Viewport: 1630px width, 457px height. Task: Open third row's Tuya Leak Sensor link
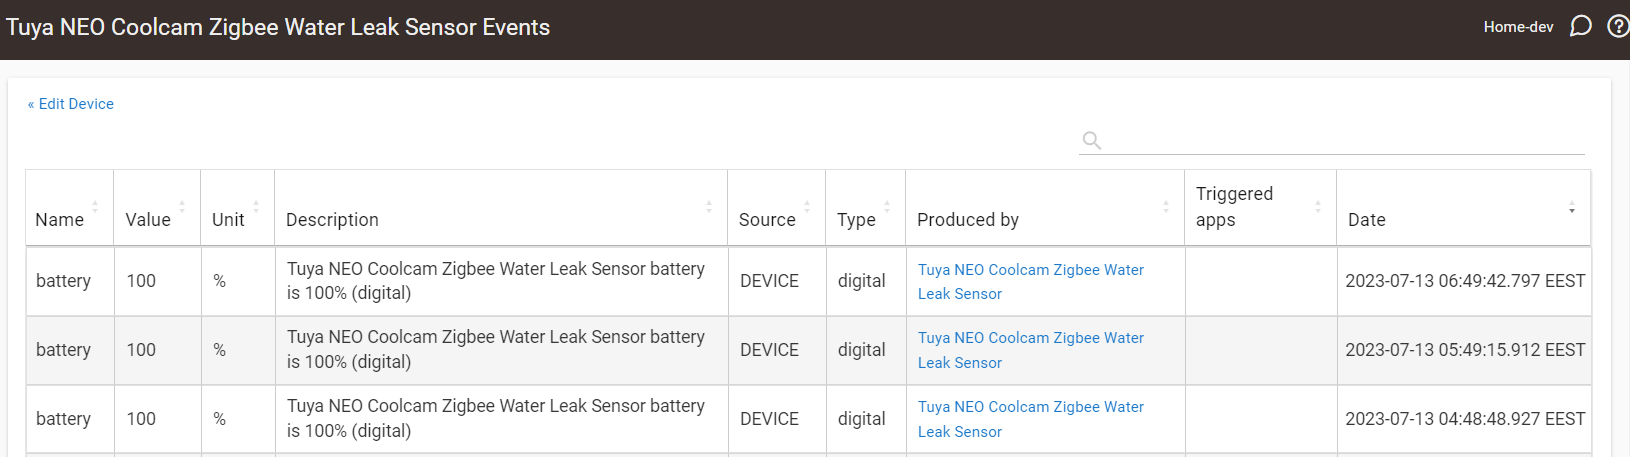(1031, 419)
